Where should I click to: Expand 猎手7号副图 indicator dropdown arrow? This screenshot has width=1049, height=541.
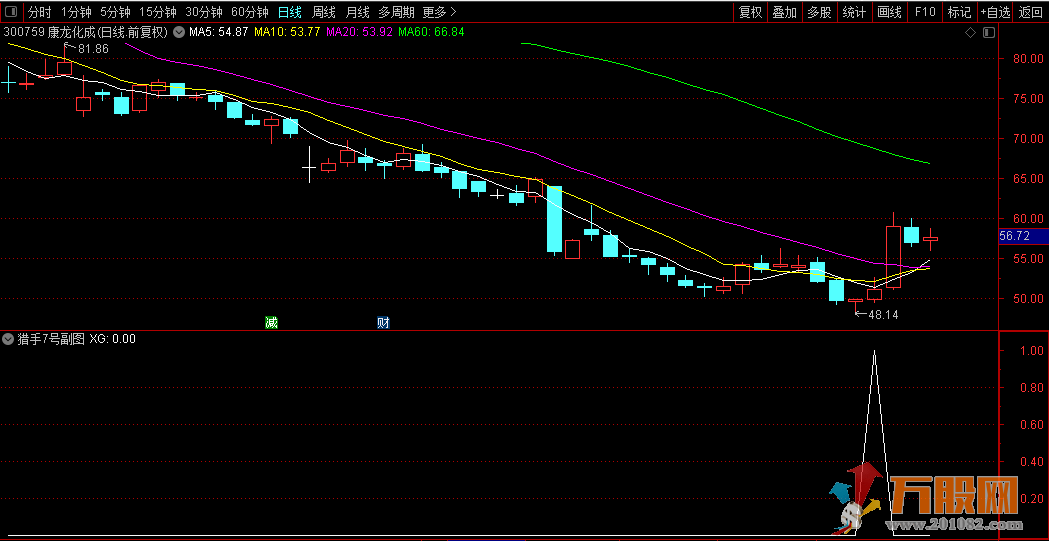[x=8, y=339]
